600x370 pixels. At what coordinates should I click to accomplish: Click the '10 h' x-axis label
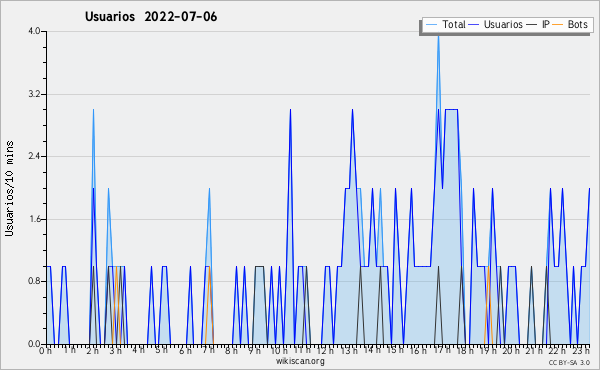pyautogui.click(x=279, y=350)
